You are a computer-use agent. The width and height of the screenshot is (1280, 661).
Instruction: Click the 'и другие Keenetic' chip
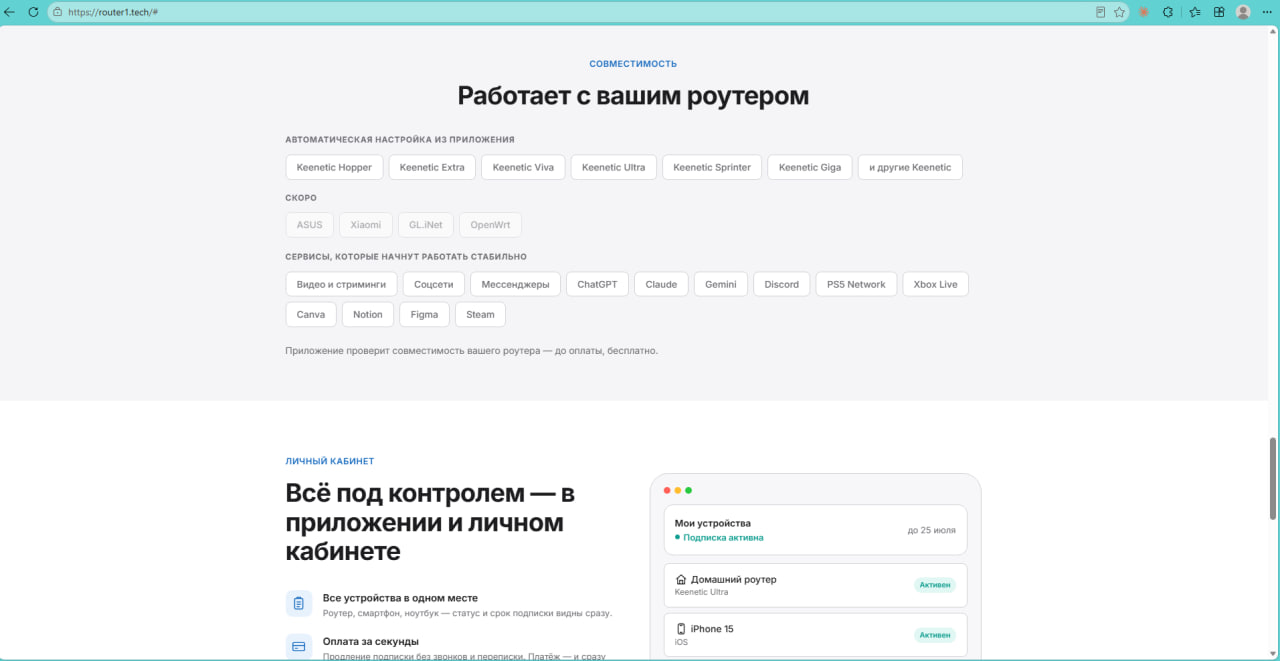click(x=910, y=167)
